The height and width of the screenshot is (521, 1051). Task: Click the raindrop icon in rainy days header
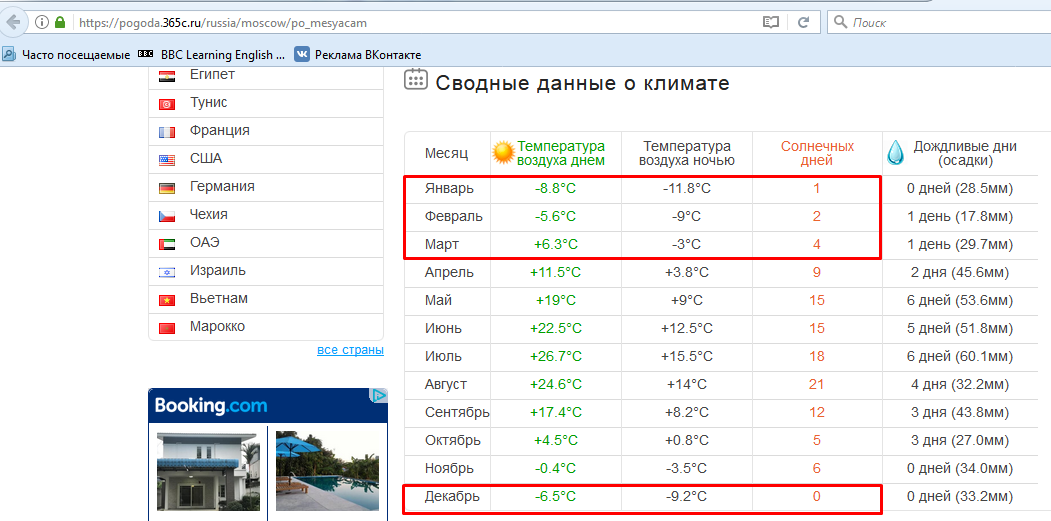(x=895, y=152)
